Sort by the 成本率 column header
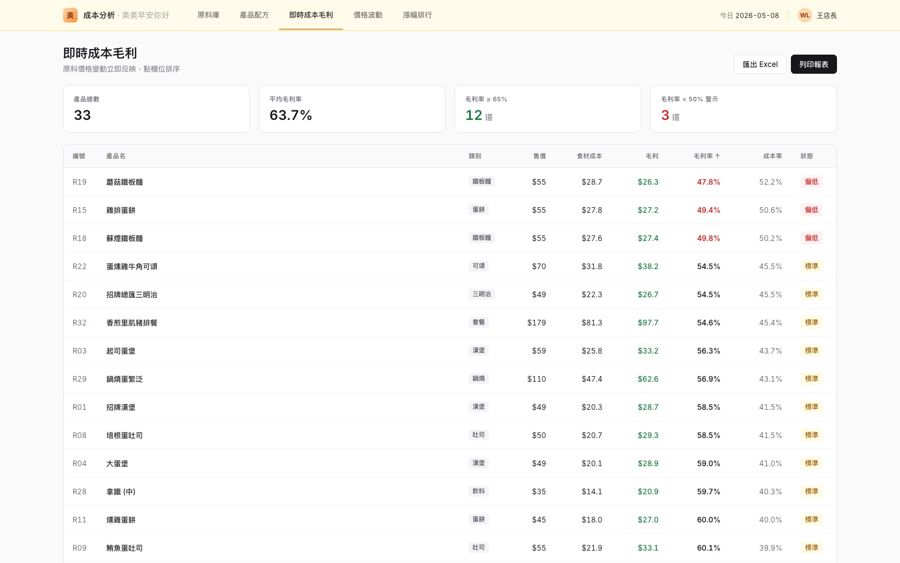 (773, 156)
